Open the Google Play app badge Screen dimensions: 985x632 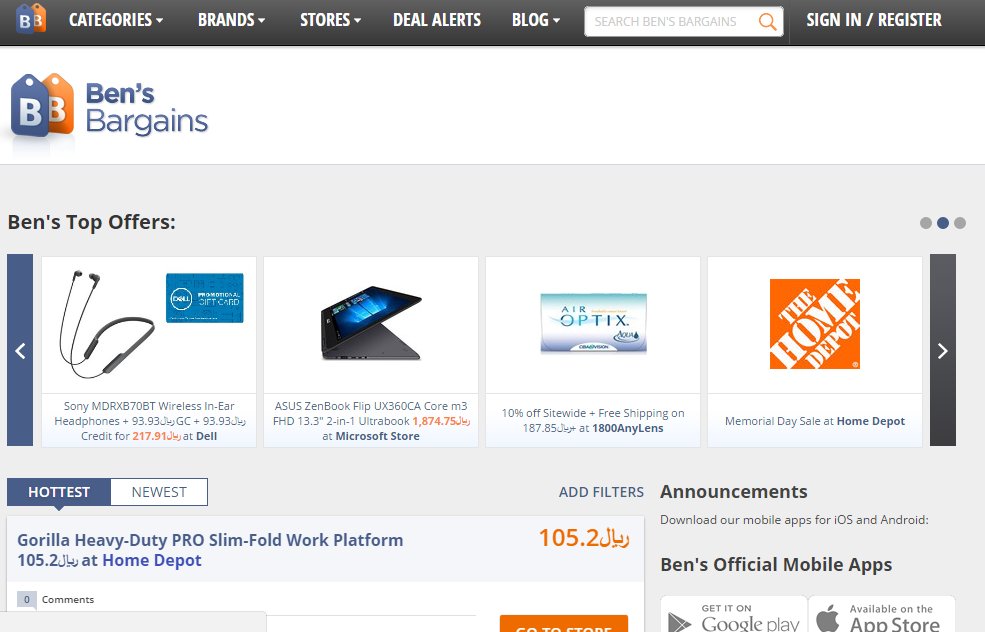point(734,616)
